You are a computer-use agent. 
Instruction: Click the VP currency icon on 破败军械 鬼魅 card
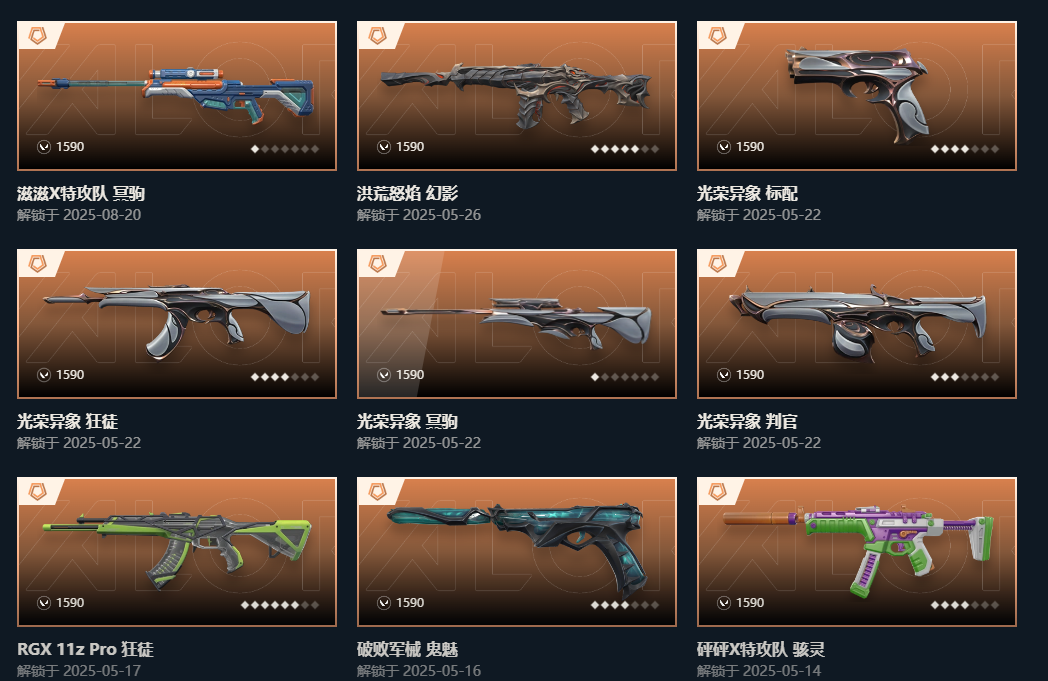coord(384,603)
